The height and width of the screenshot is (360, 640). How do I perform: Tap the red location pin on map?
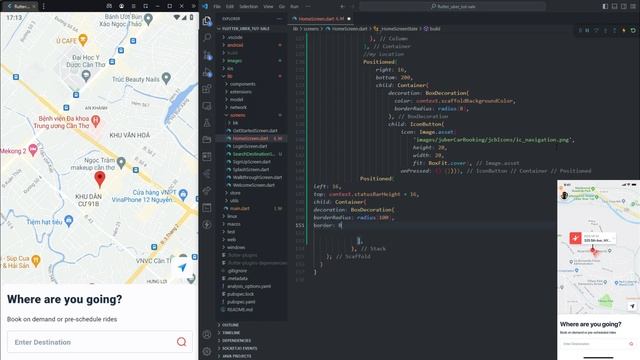[x=100, y=179]
